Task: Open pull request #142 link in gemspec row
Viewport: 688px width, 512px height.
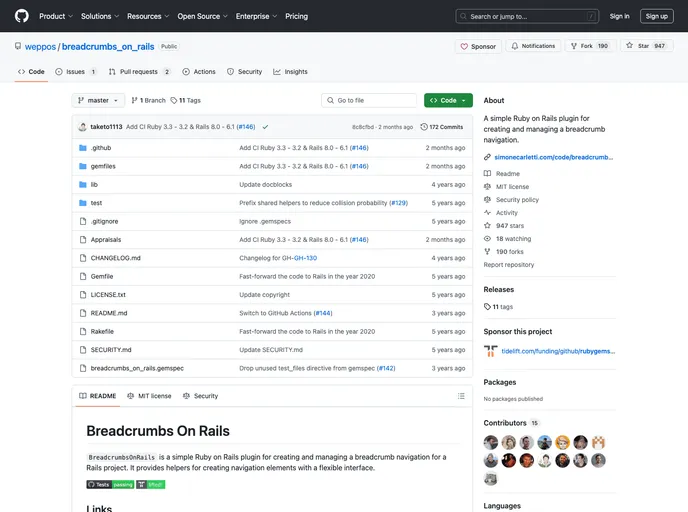Action: coord(386,369)
